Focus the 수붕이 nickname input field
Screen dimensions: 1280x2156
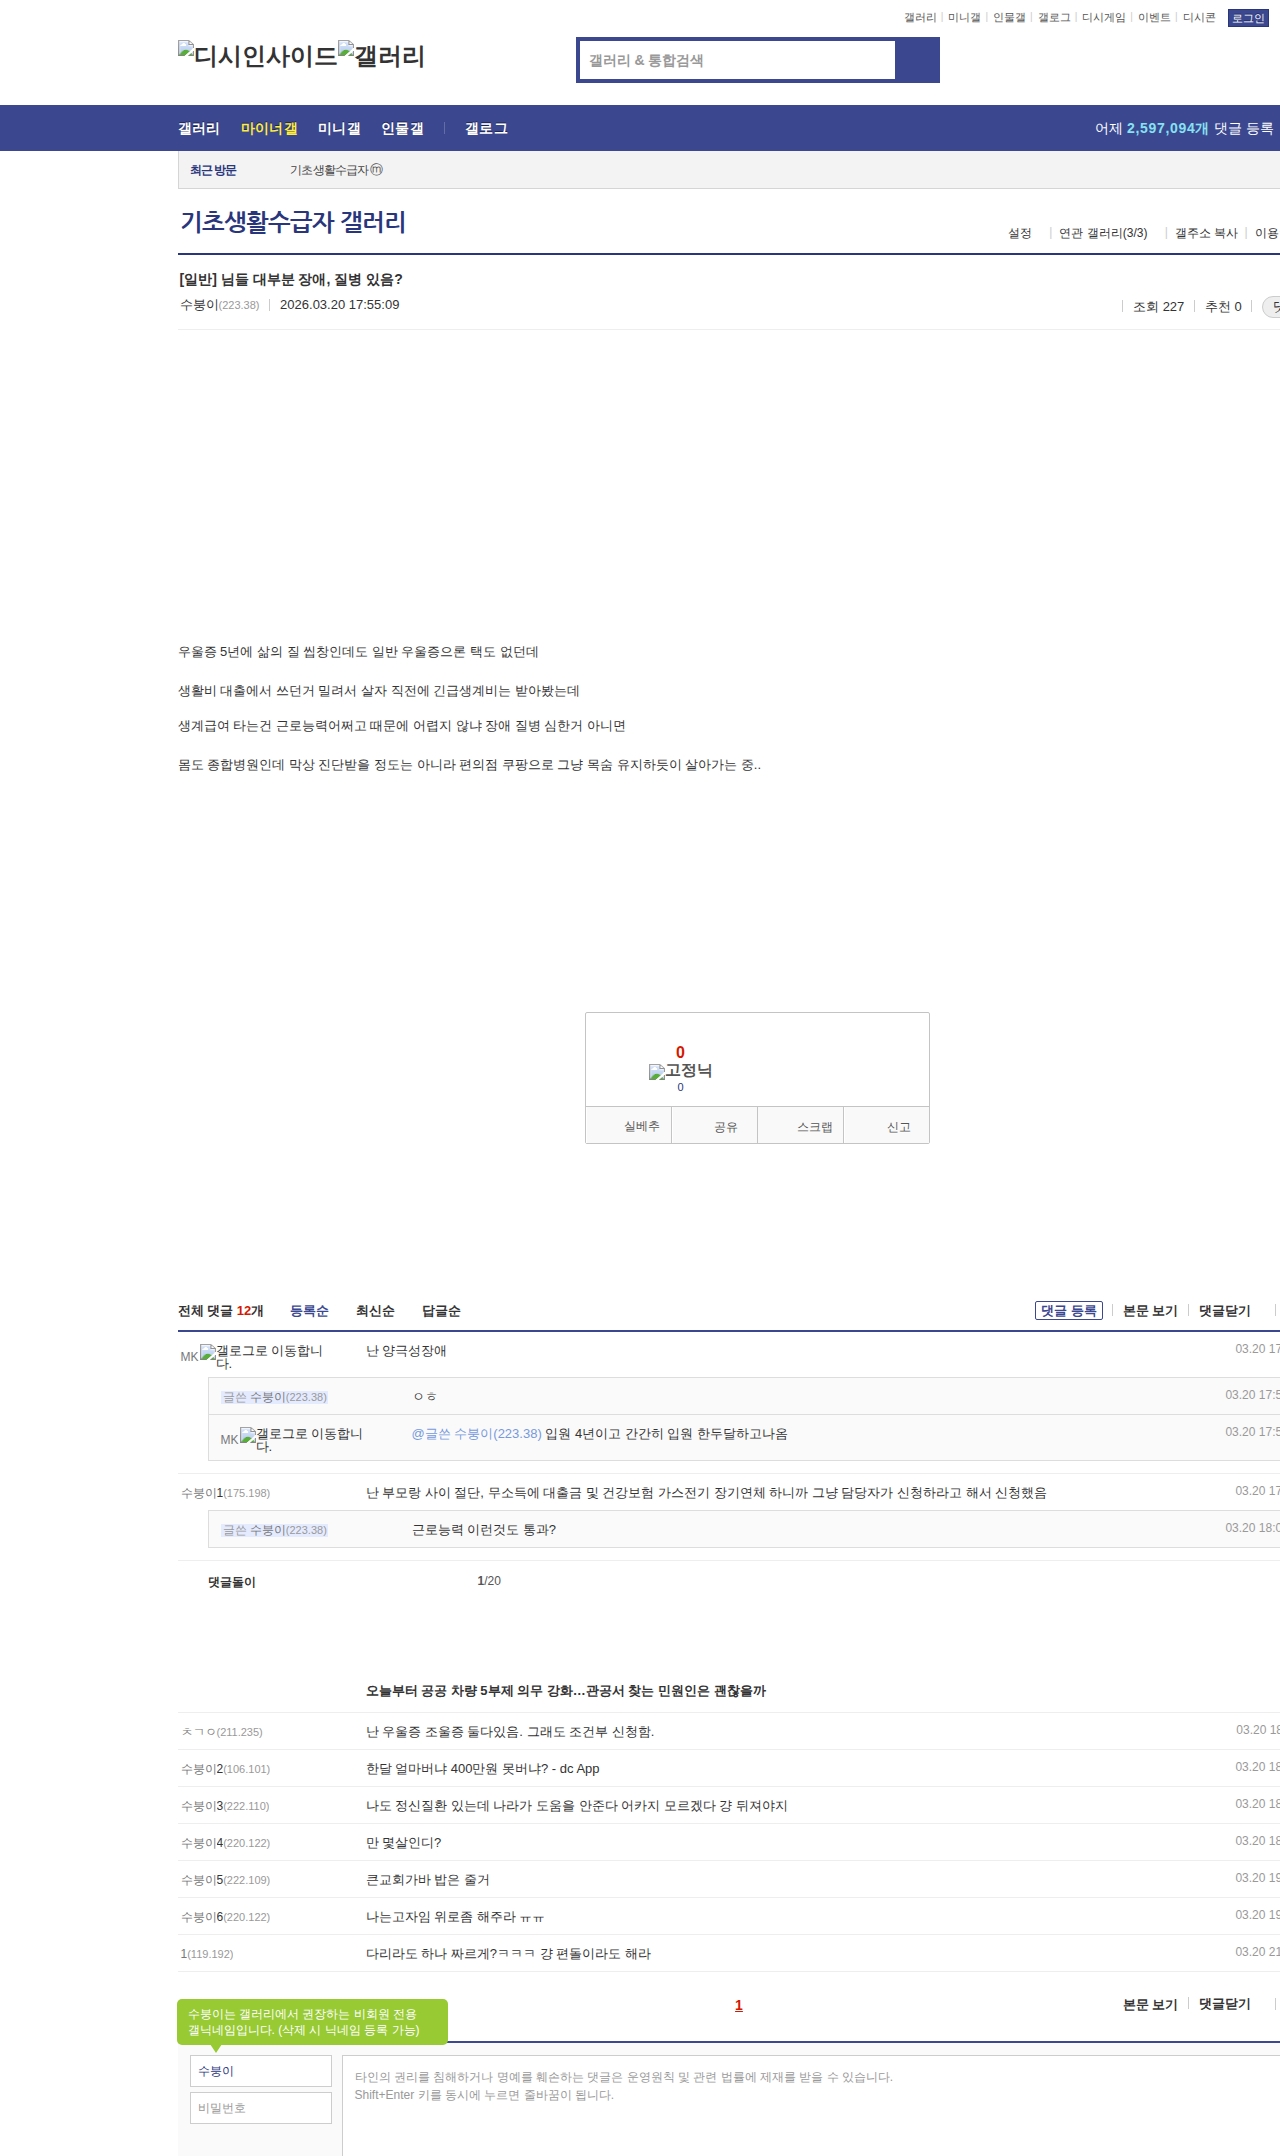tap(261, 2071)
